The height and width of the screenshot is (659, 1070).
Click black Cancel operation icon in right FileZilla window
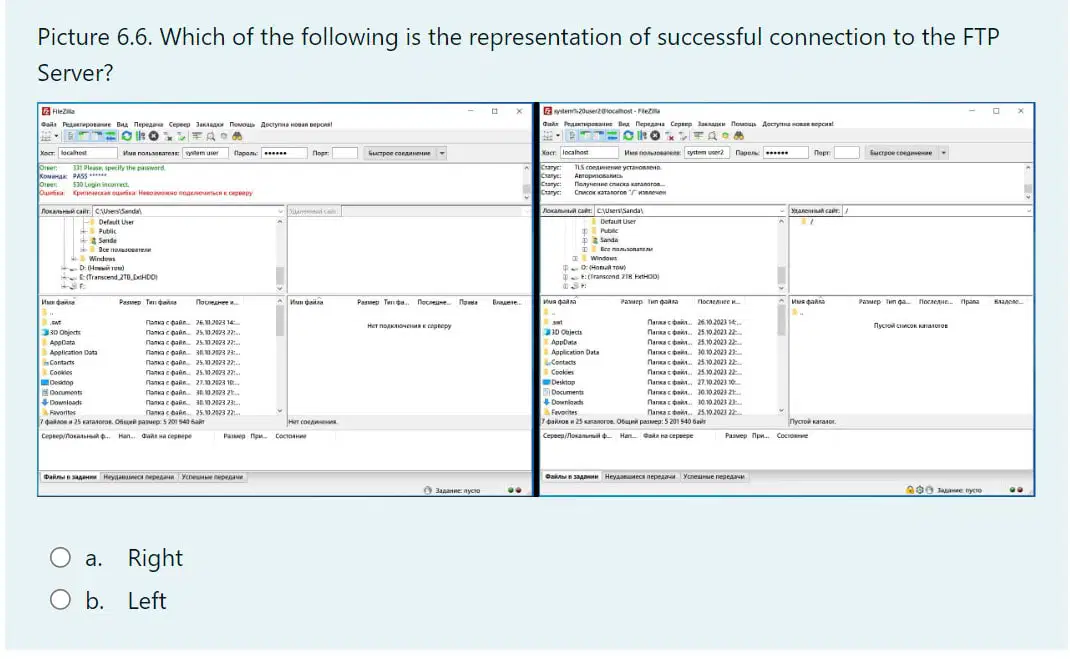pyautogui.click(x=655, y=136)
